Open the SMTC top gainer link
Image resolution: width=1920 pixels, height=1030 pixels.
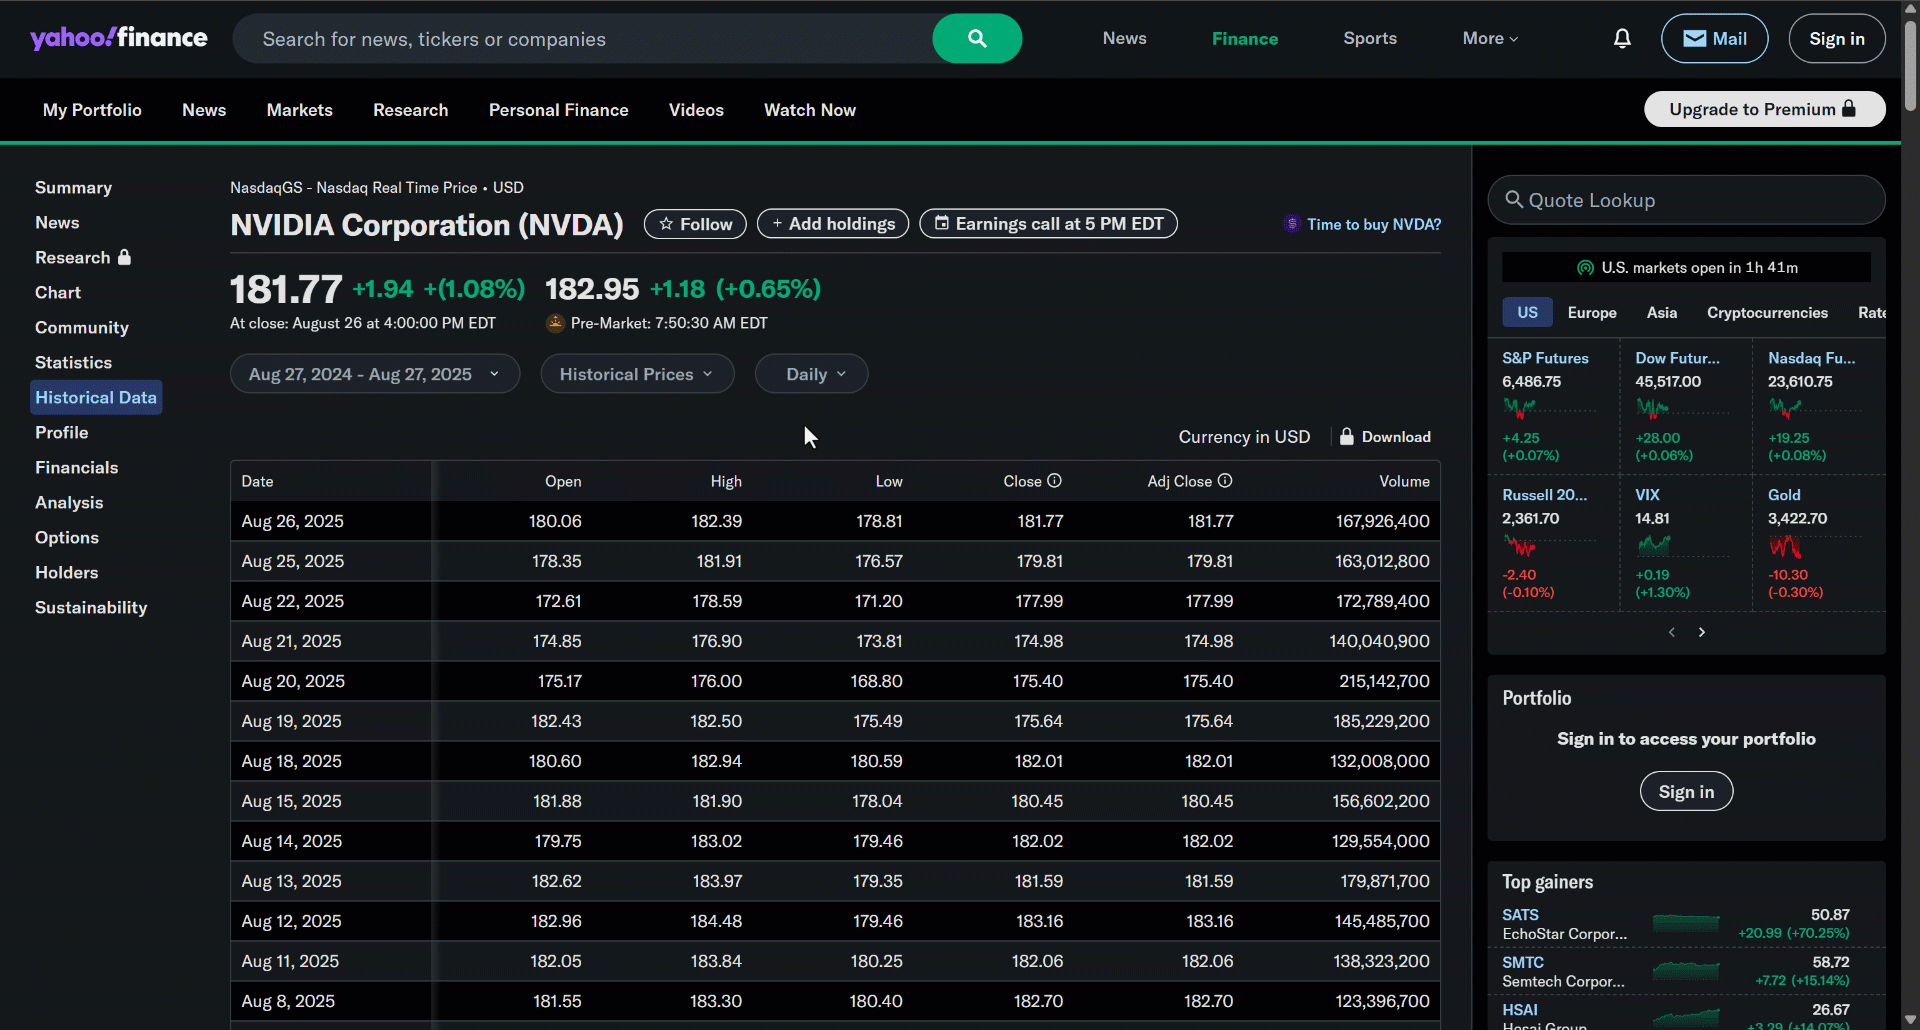pos(1523,962)
